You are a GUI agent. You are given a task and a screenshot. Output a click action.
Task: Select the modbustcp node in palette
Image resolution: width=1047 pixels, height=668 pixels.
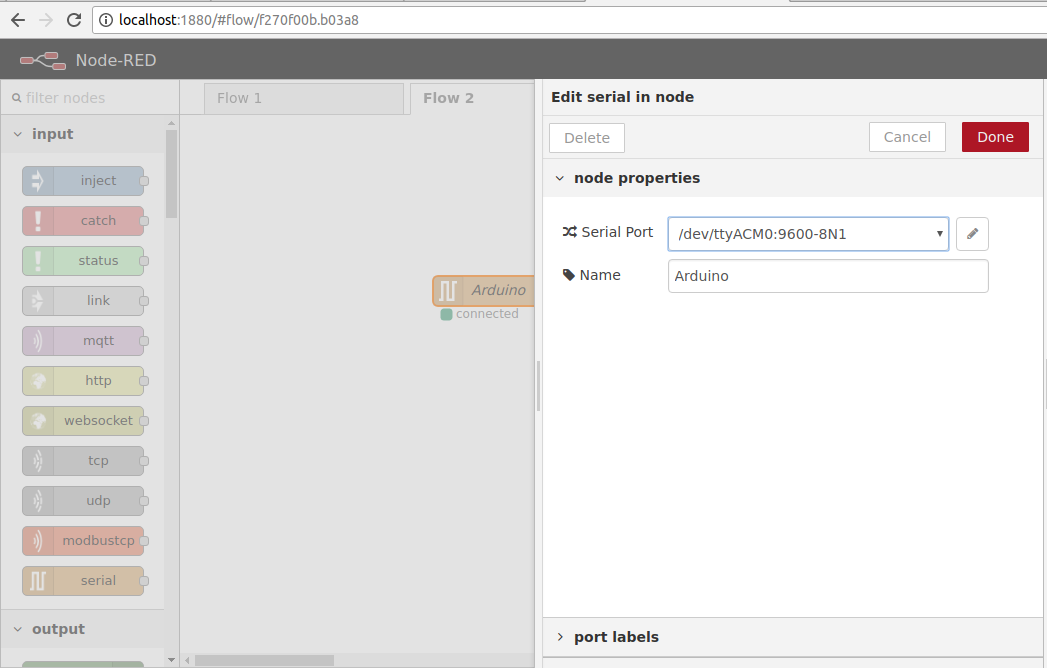click(83, 541)
